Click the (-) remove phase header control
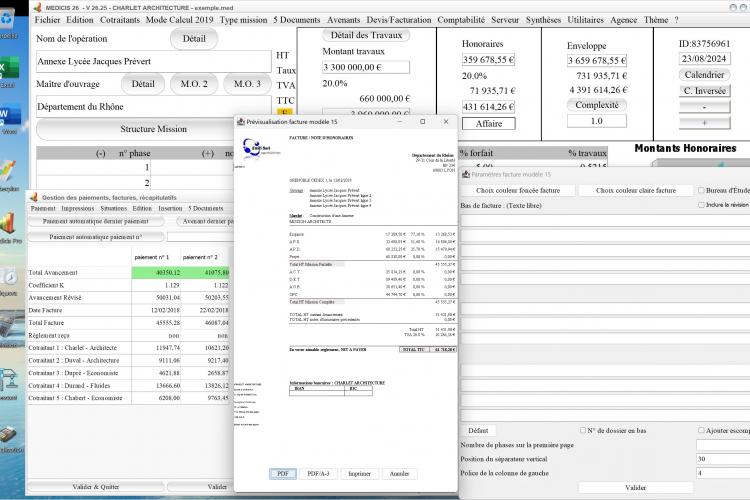Viewport: 750px width, 500px height. coord(100,153)
